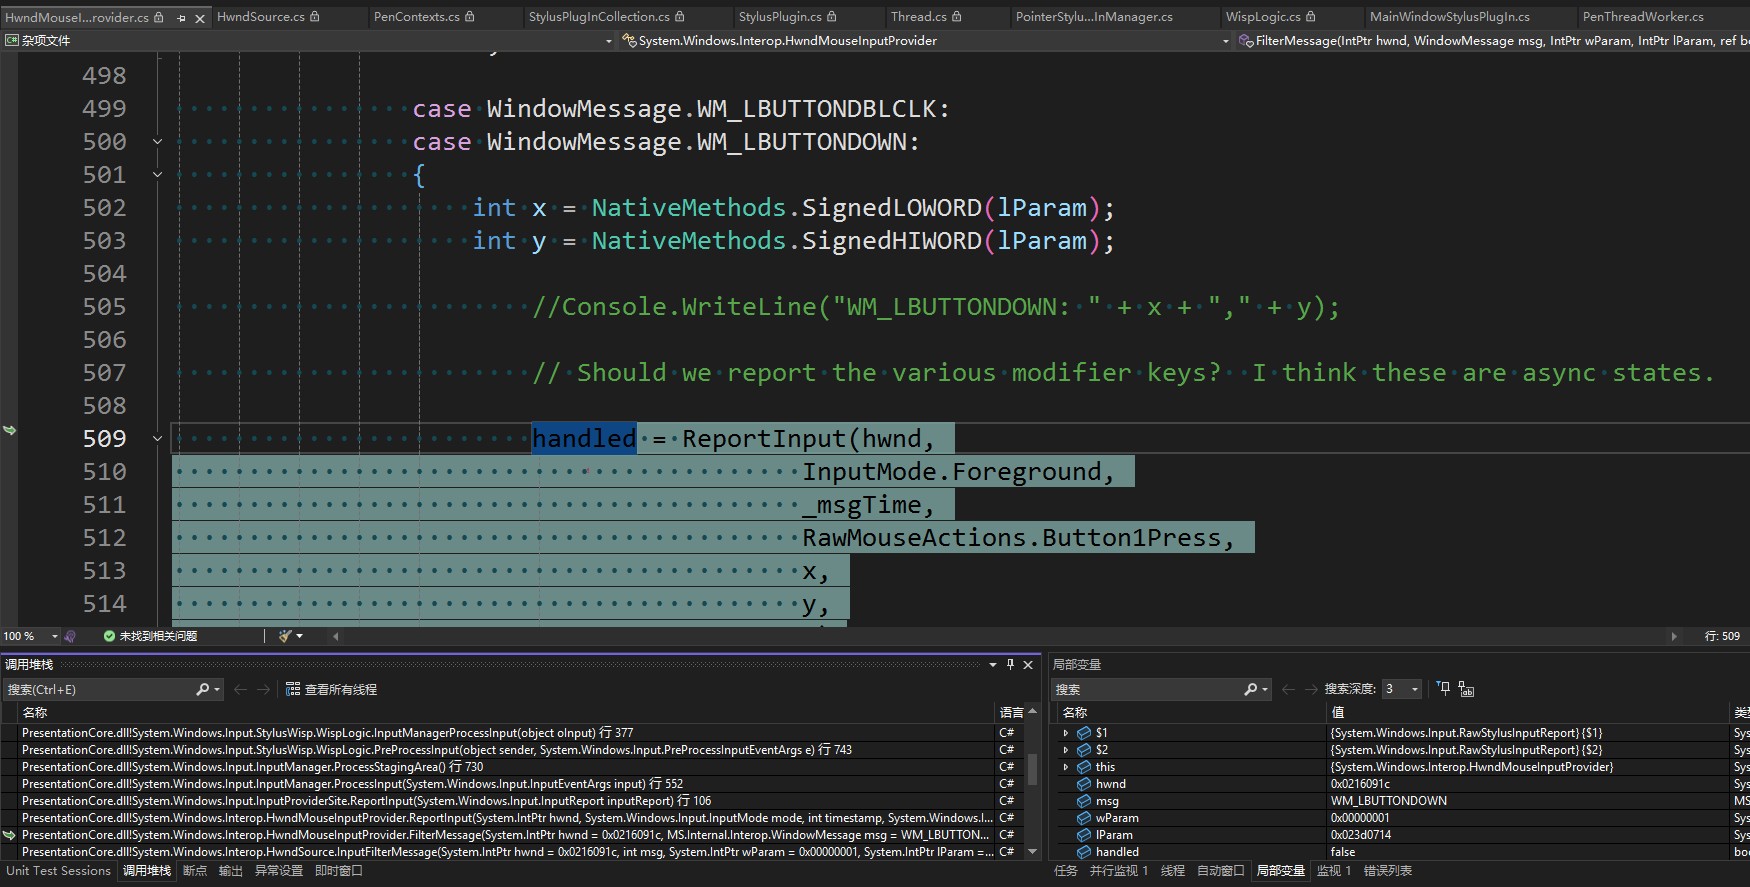The width and height of the screenshot is (1750, 887).
Task: Select the WispLogic.InputManagerProcessInput call stack frame
Action: 327,733
